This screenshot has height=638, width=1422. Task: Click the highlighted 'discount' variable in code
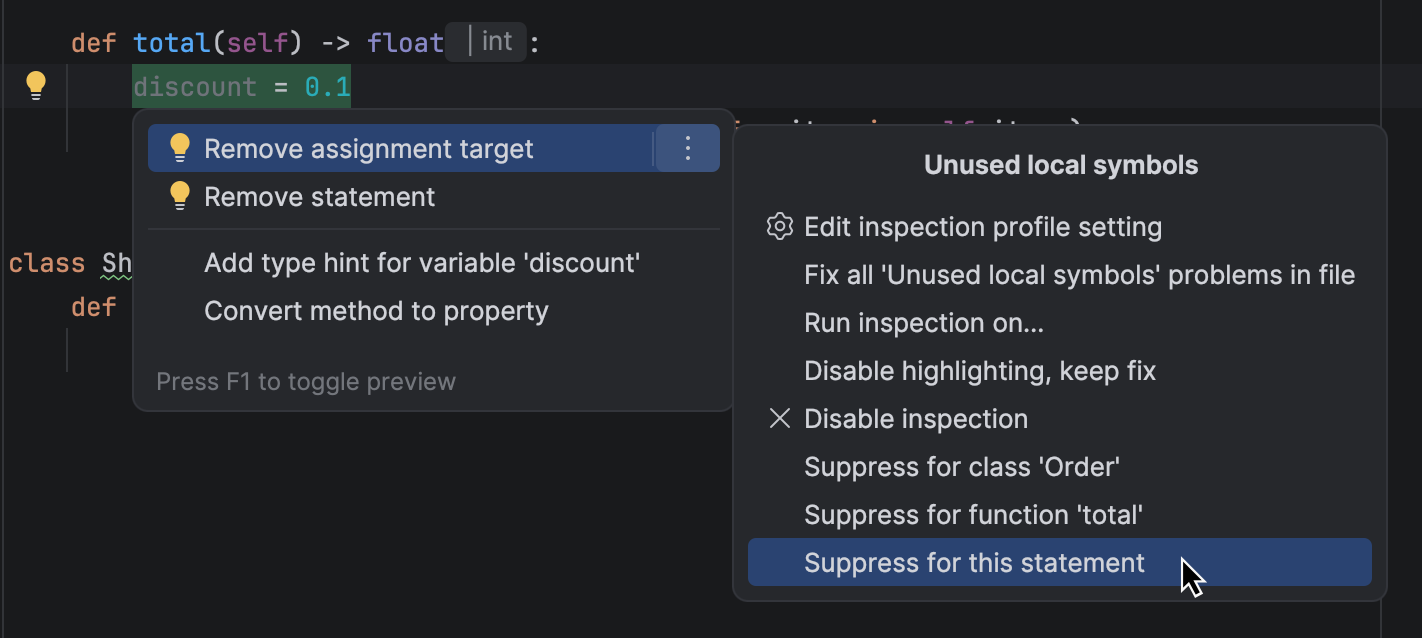click(x=195, y=87)
